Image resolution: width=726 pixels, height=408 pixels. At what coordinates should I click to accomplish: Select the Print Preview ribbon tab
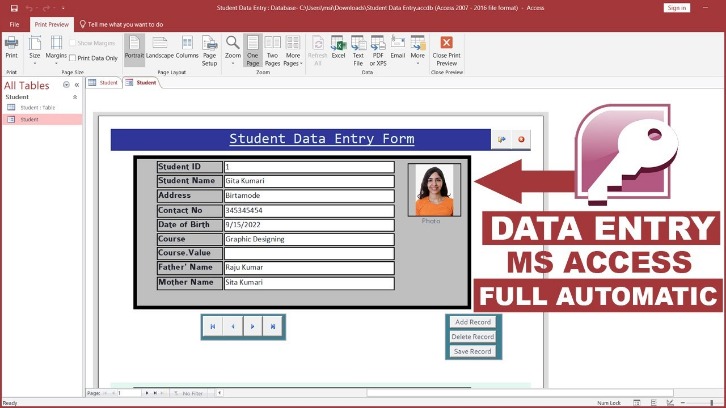(52, 25)
